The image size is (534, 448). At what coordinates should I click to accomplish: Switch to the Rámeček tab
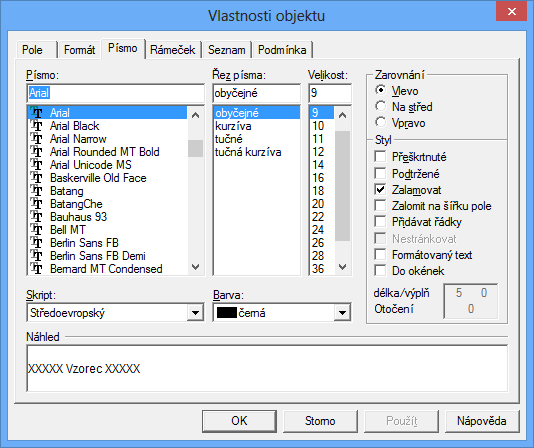pos(173,50)
